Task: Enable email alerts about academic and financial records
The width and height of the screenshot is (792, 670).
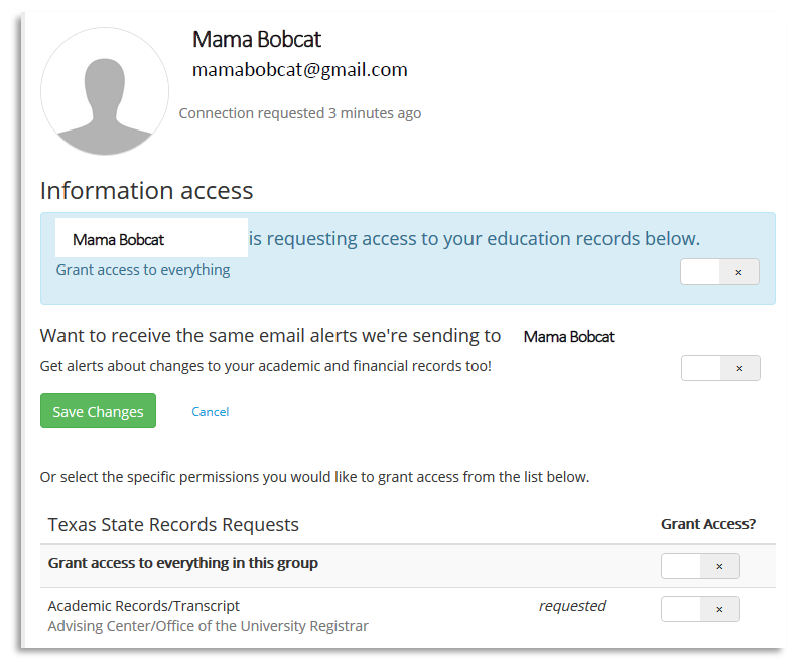Action: tap(720, 368)
